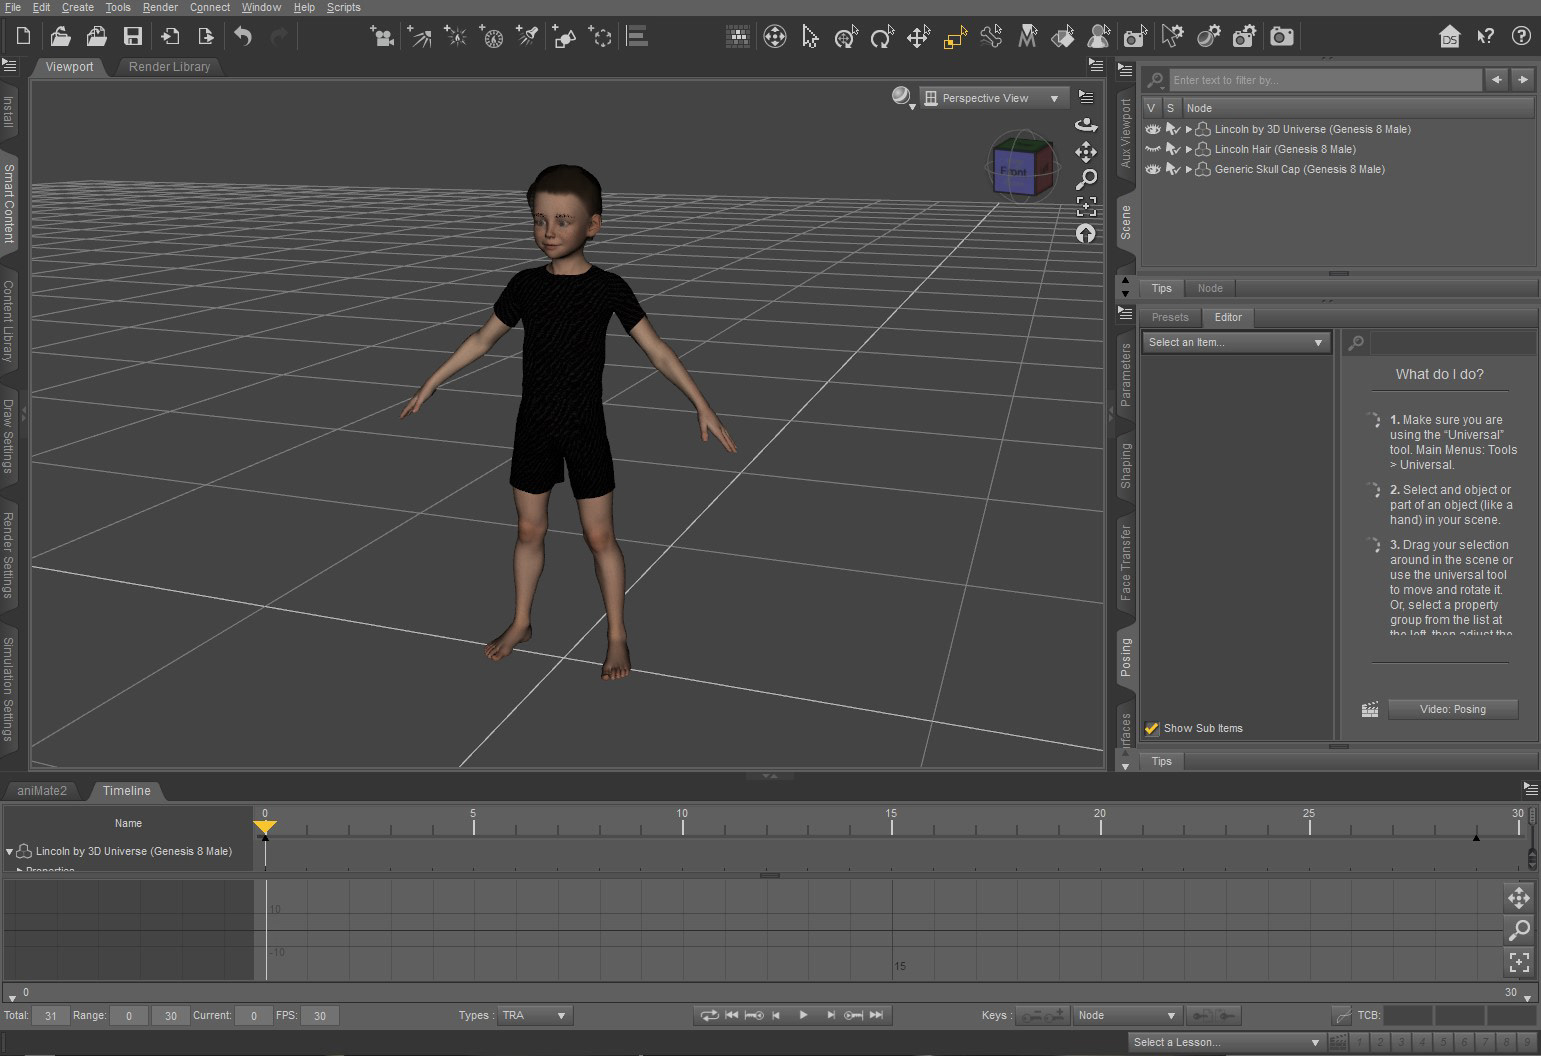Switch to the aniMate2 tab

(42, 791)
